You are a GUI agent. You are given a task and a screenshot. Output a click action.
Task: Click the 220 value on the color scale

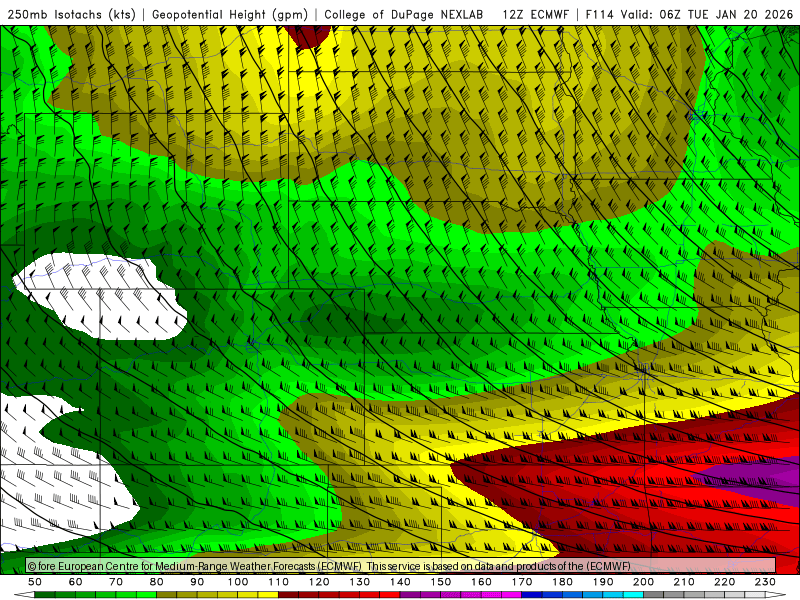724,582
